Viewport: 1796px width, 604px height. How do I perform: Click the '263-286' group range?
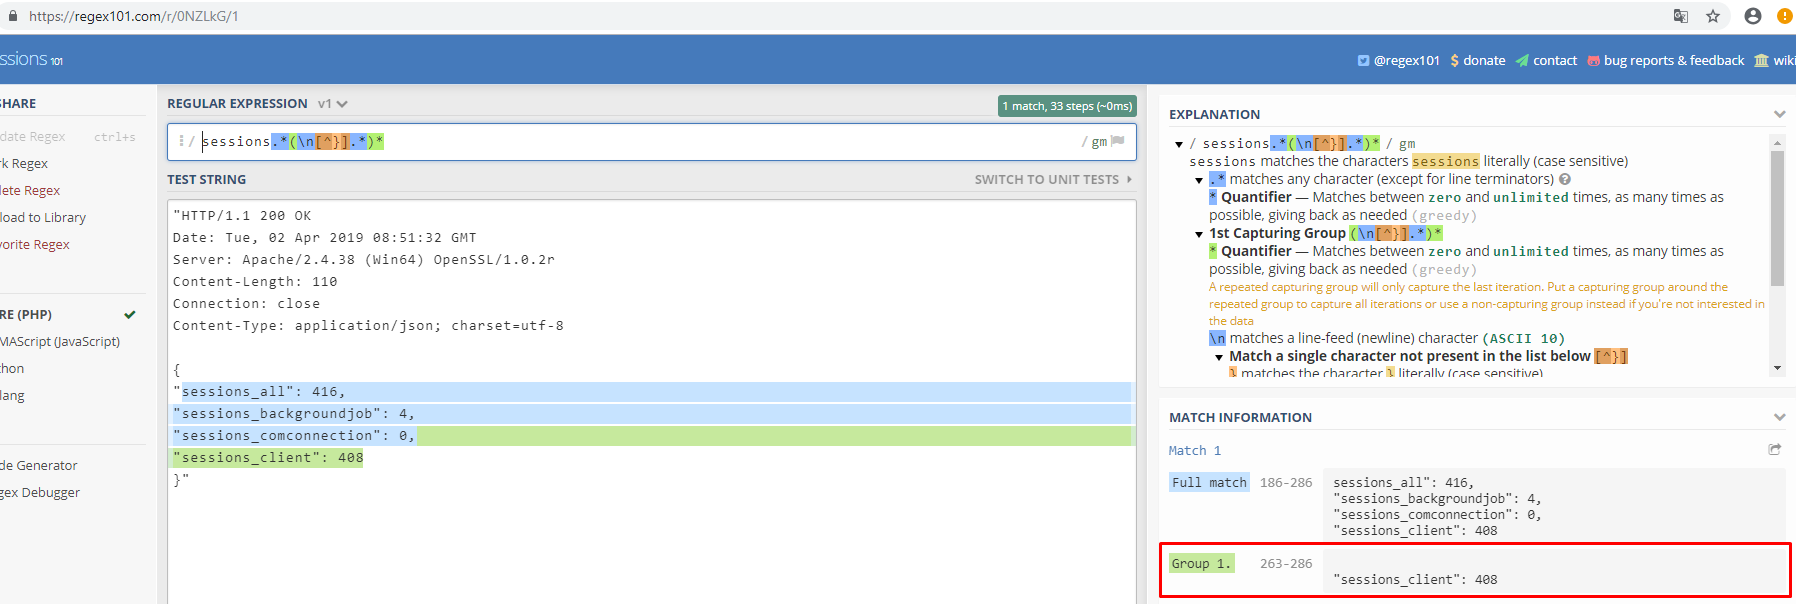[x=1286, y=563]
